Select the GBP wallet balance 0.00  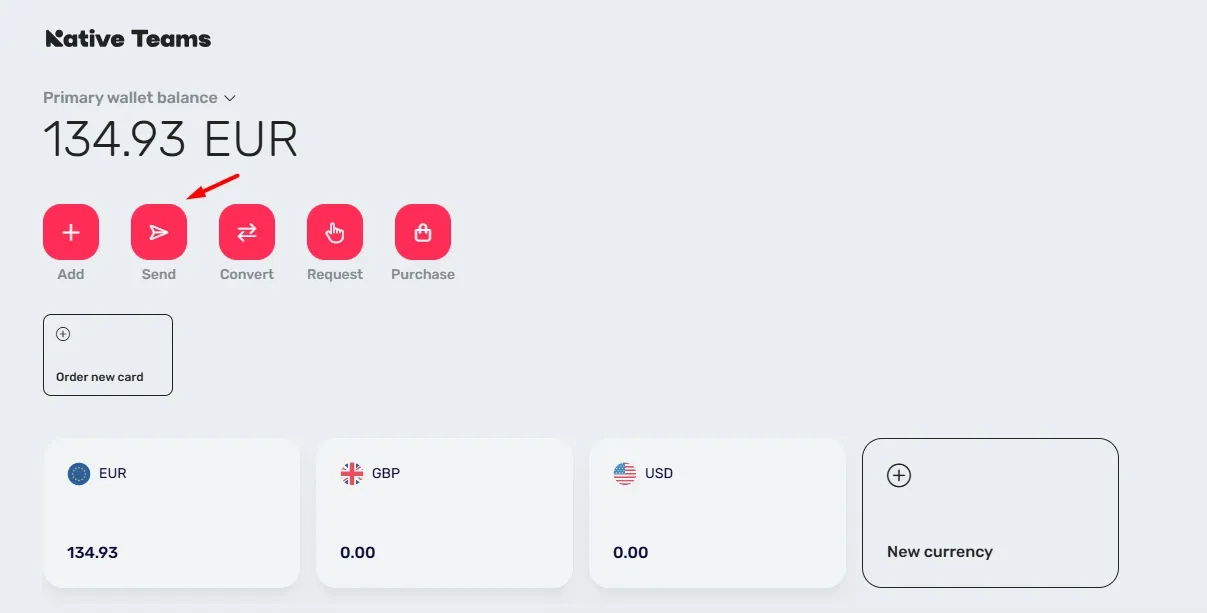pos(357,552)
